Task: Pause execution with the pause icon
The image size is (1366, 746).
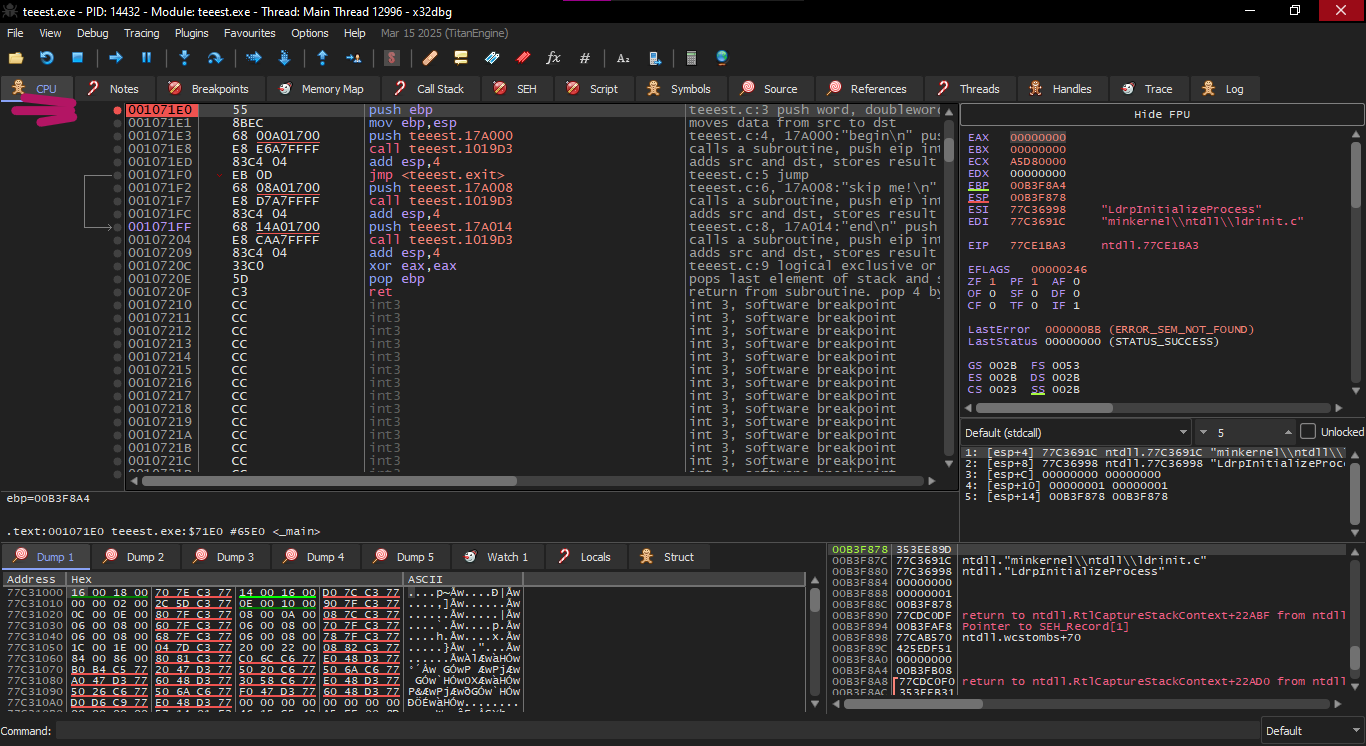Action: coord(146,58)
